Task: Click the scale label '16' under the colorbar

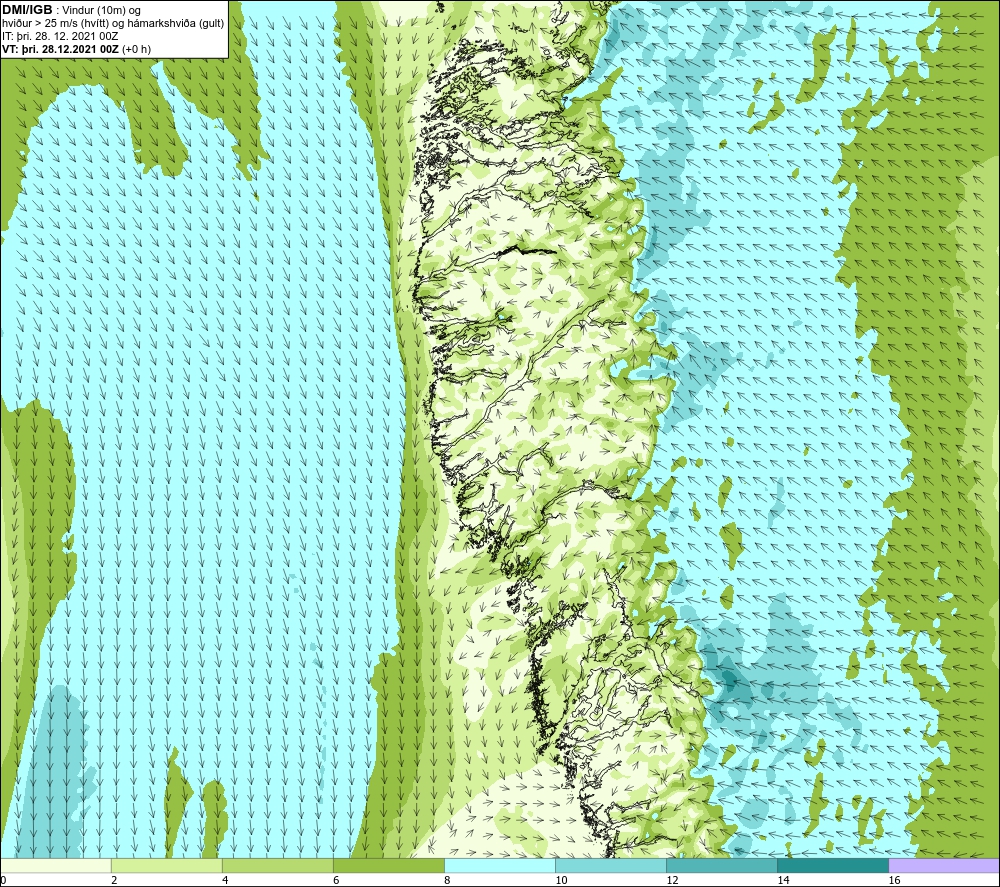Action: (894, 881)
